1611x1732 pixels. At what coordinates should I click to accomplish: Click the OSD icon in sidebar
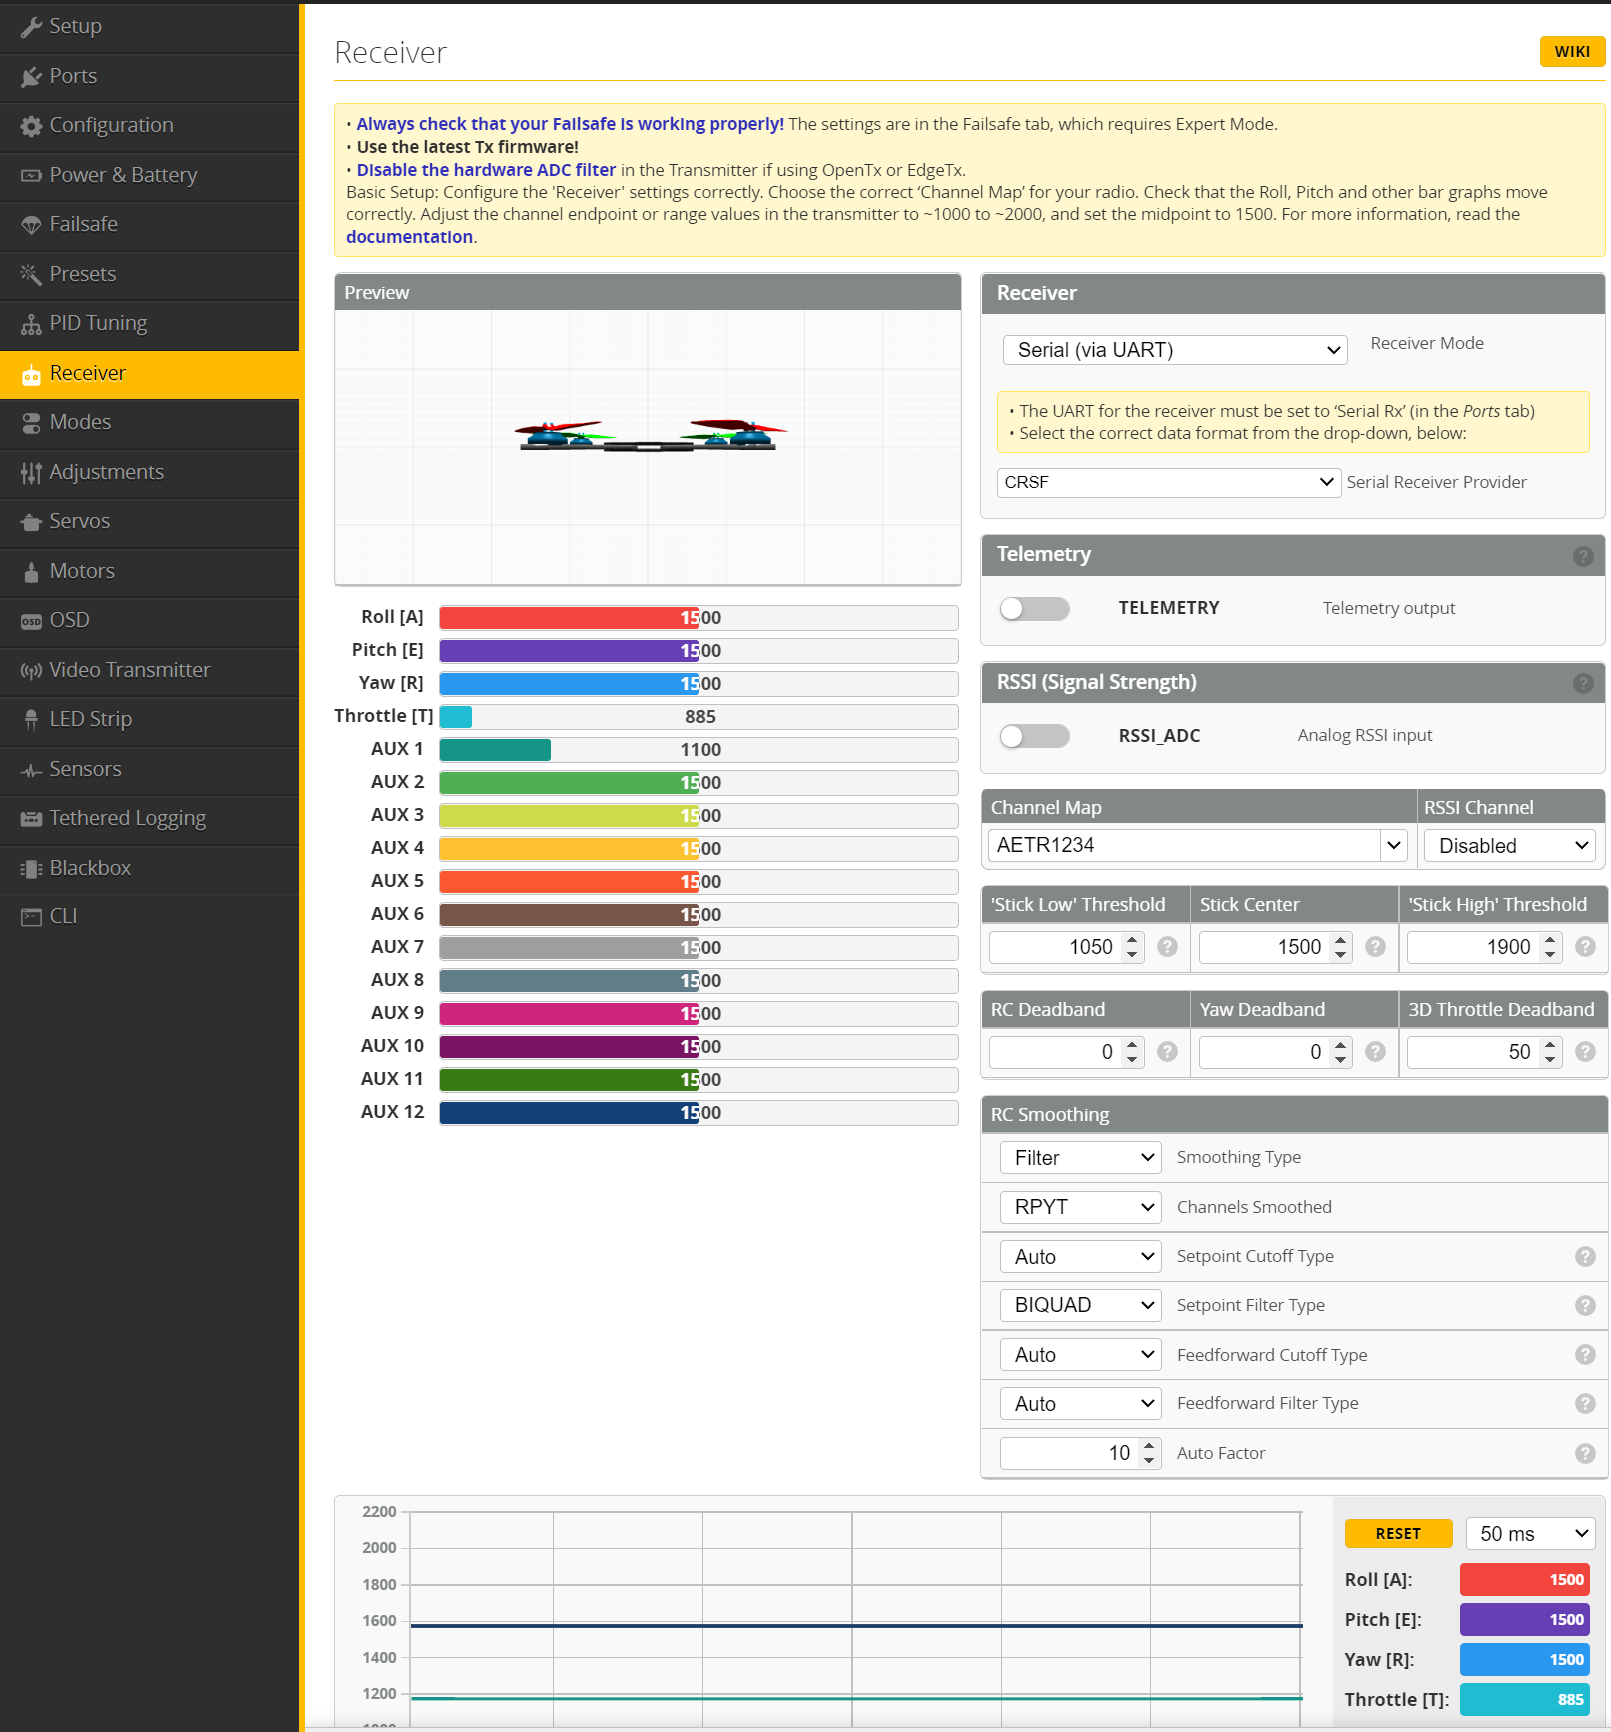coord(31,621)
